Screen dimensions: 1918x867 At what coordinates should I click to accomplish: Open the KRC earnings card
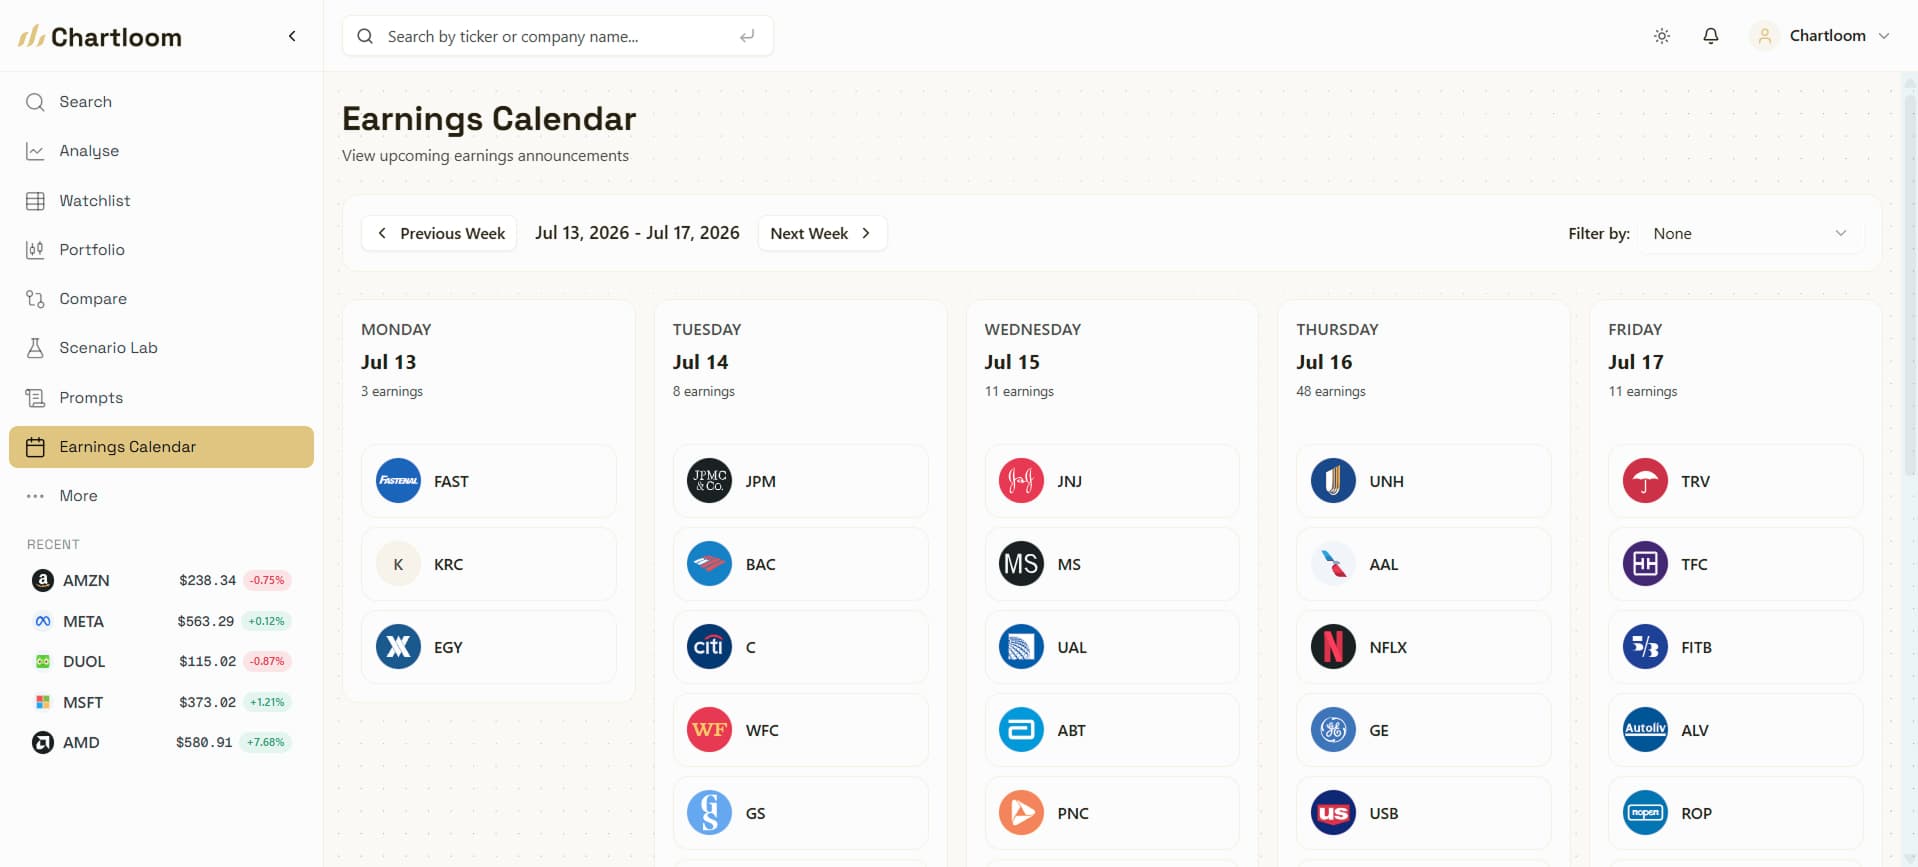click(x=489, y=564)
